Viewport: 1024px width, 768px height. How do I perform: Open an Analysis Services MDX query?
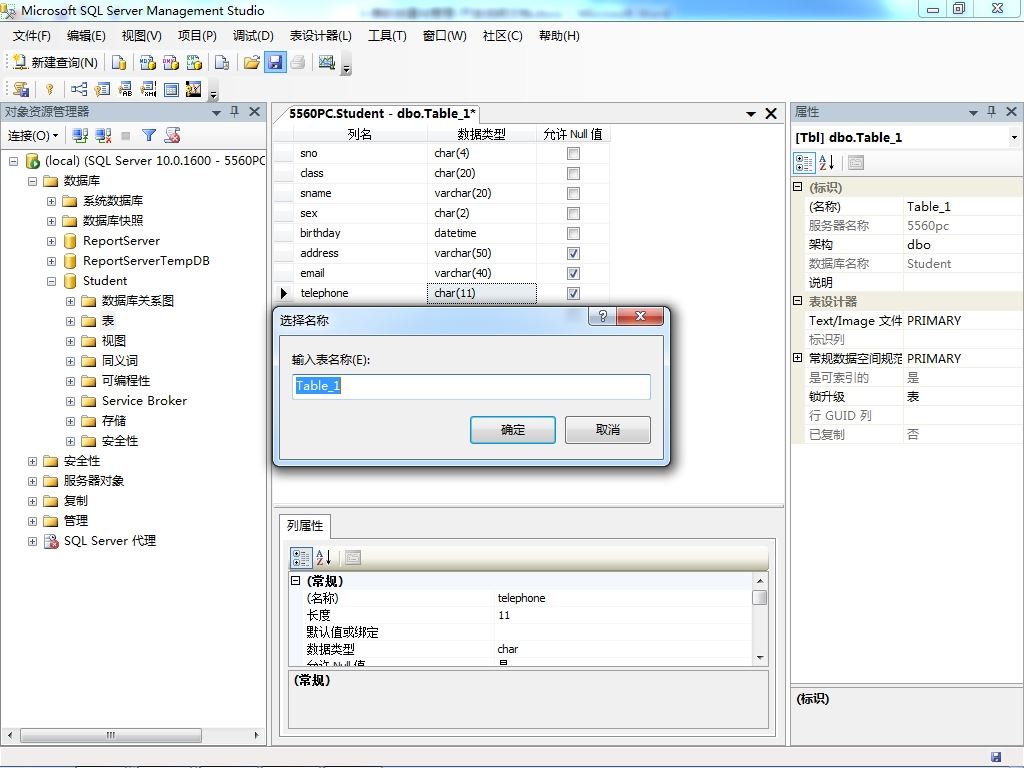(148, 62)
